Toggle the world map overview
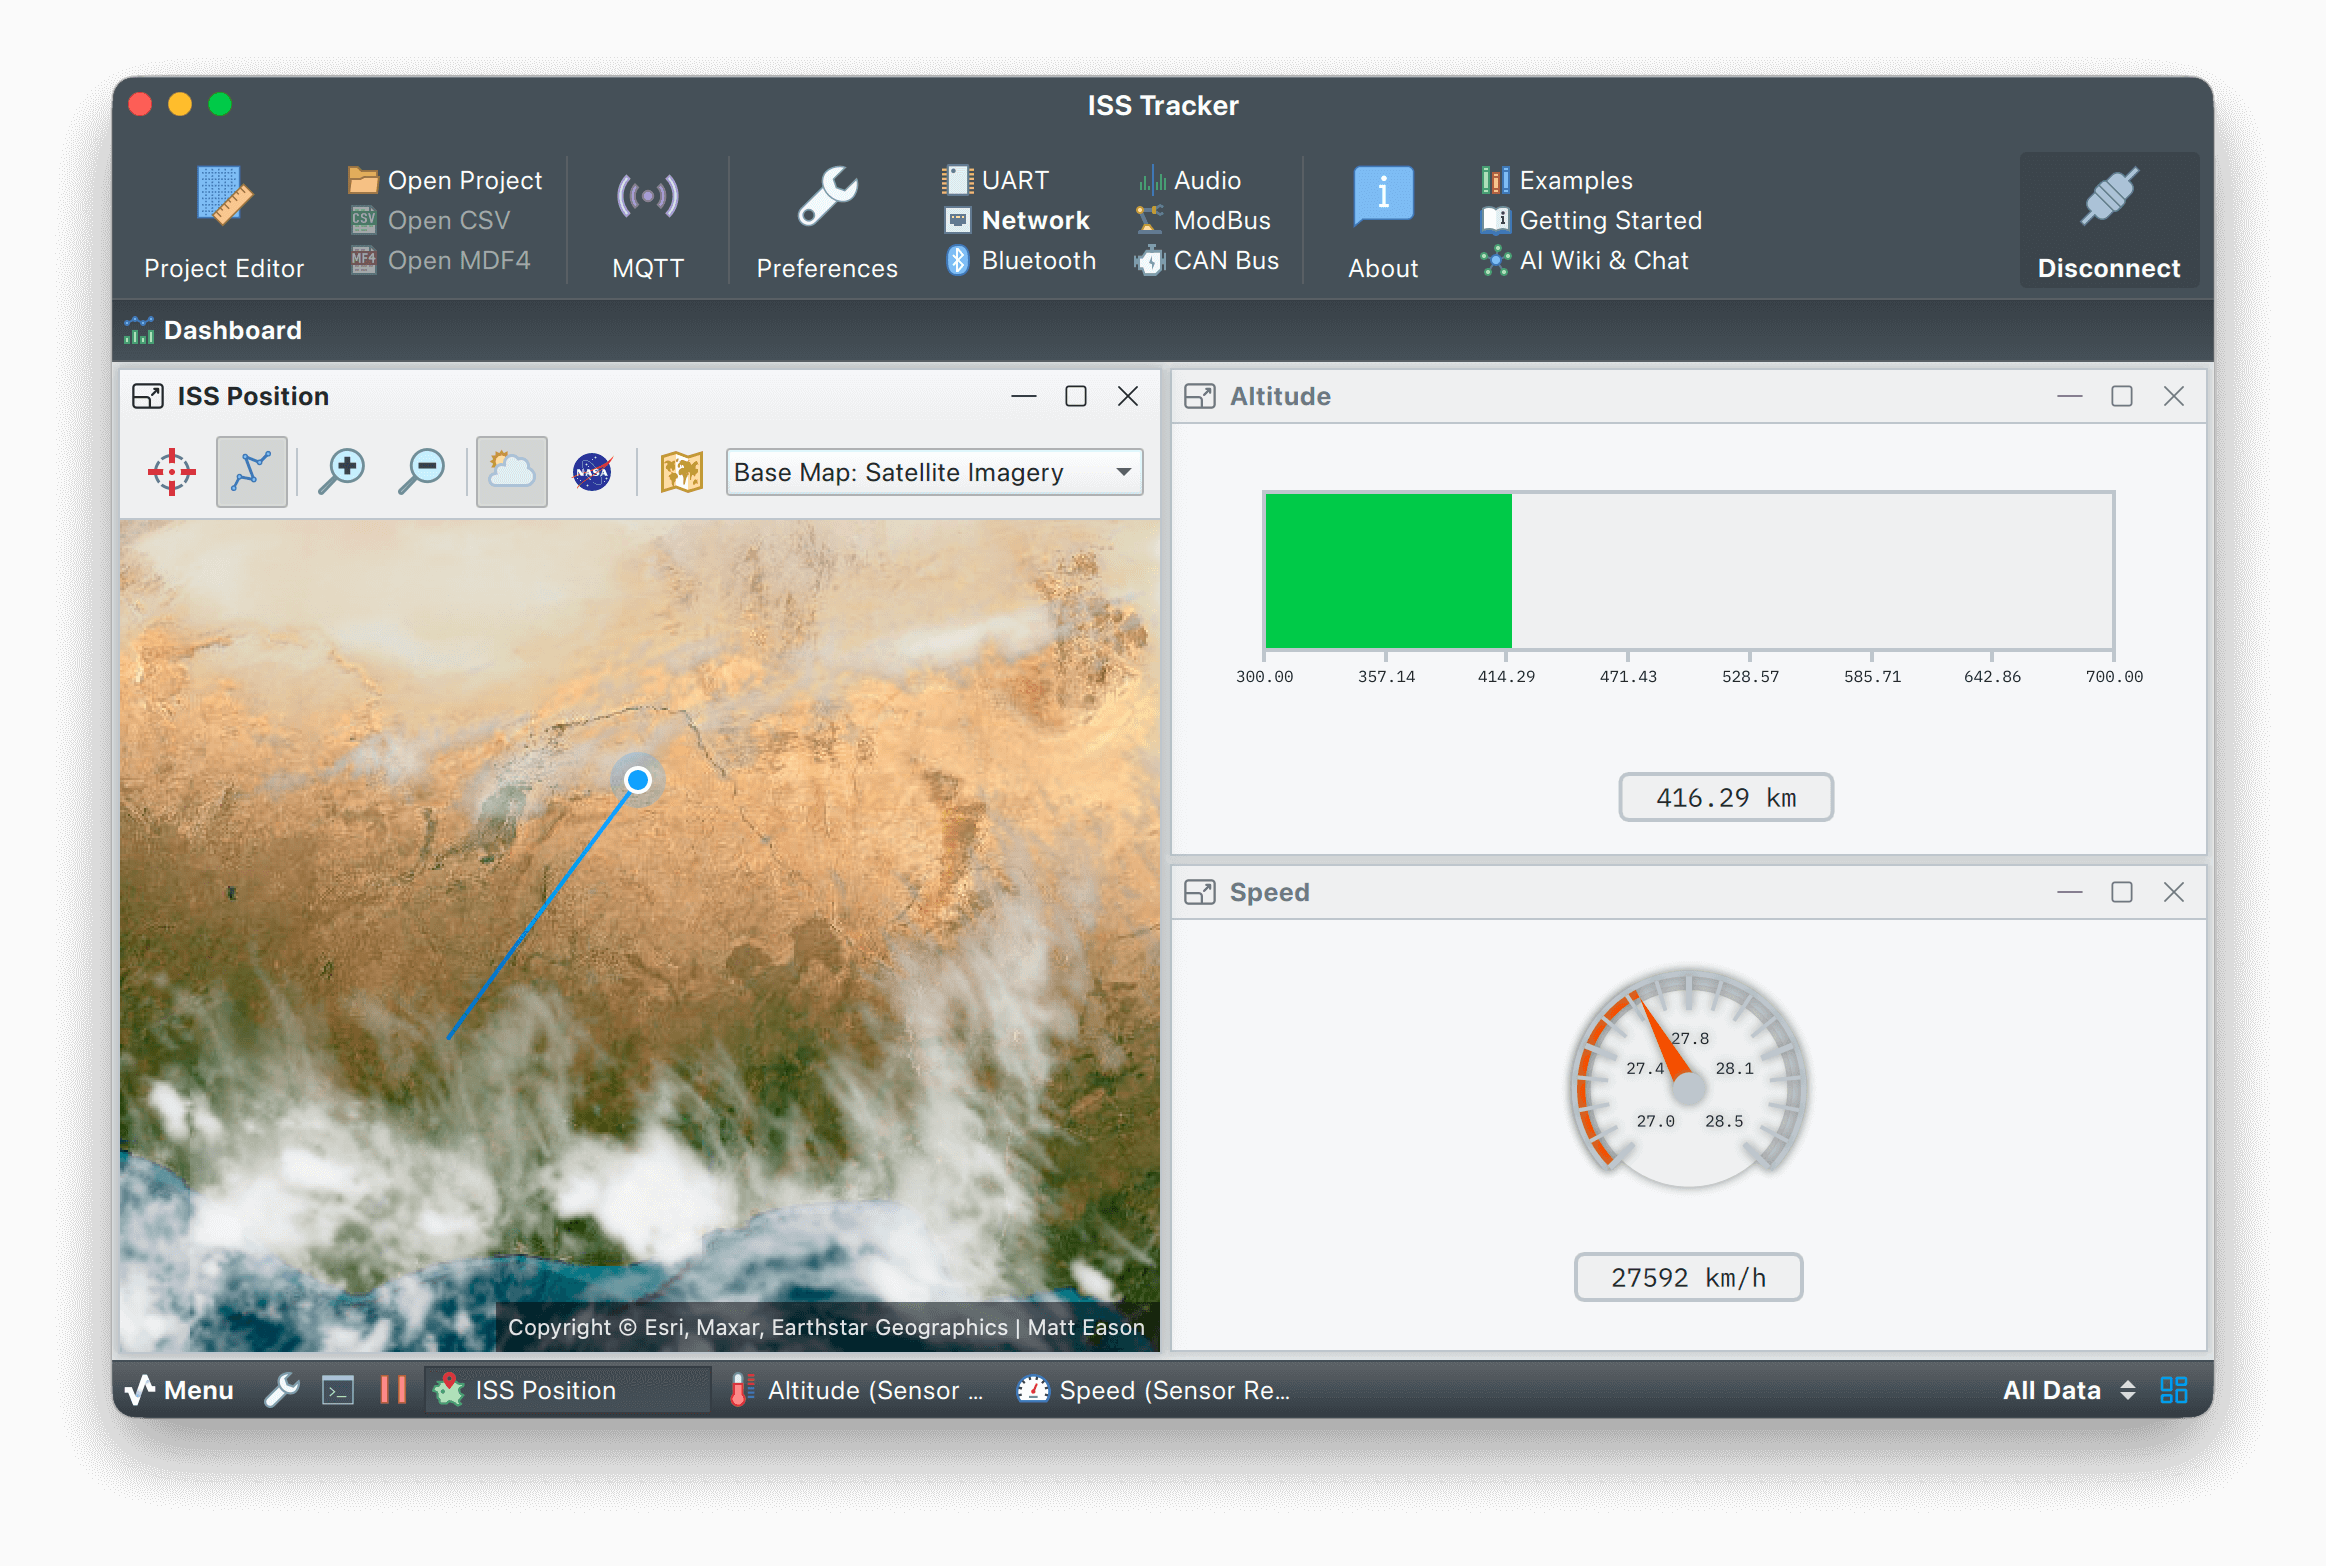This screenshot has width=2326, height=1566. coord(681,471)
